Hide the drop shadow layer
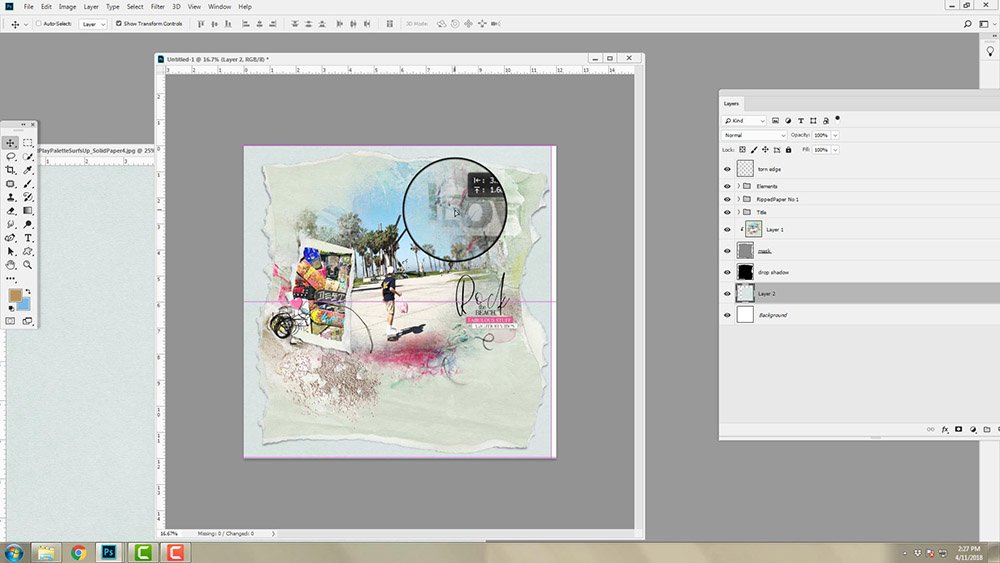The image size is (1000, 563). point(727,272)
